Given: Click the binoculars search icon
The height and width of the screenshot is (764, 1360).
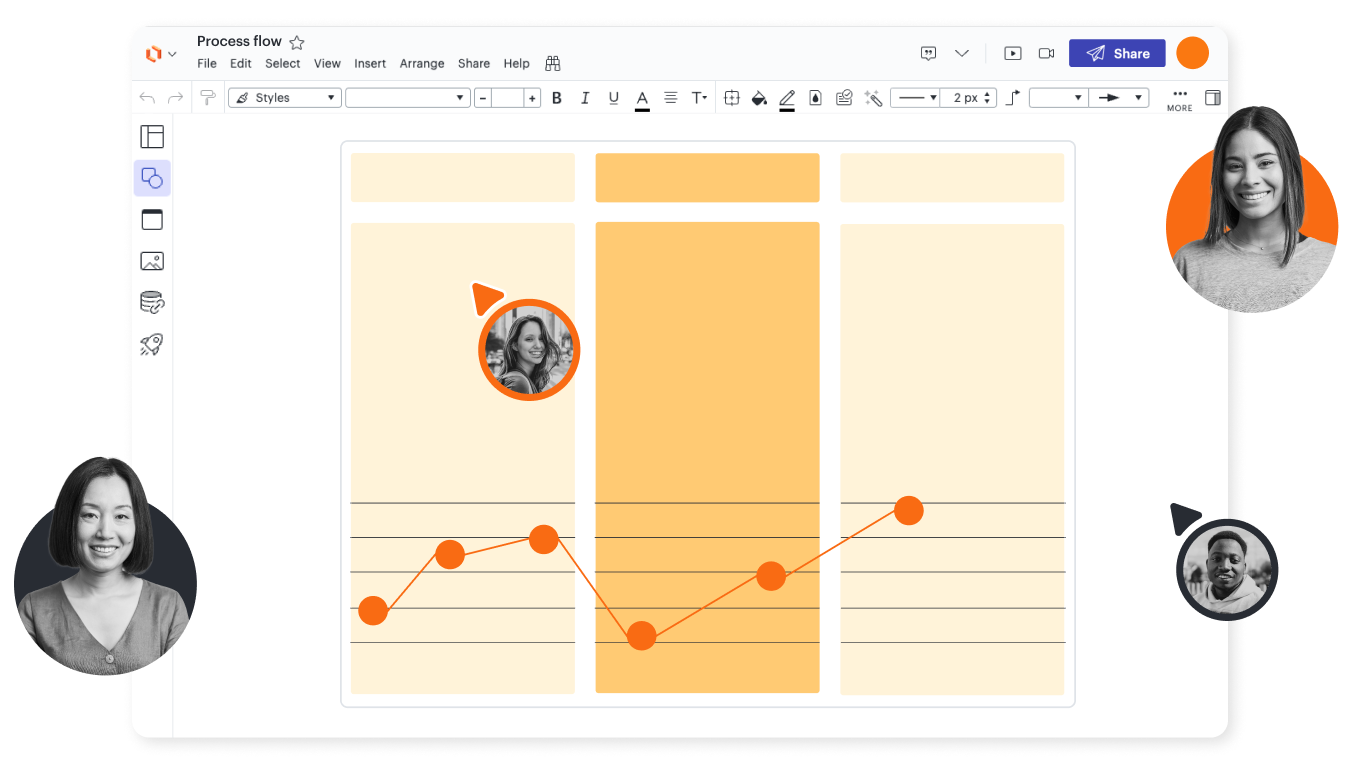Looking at the screenshot, I should coord(552,63).
